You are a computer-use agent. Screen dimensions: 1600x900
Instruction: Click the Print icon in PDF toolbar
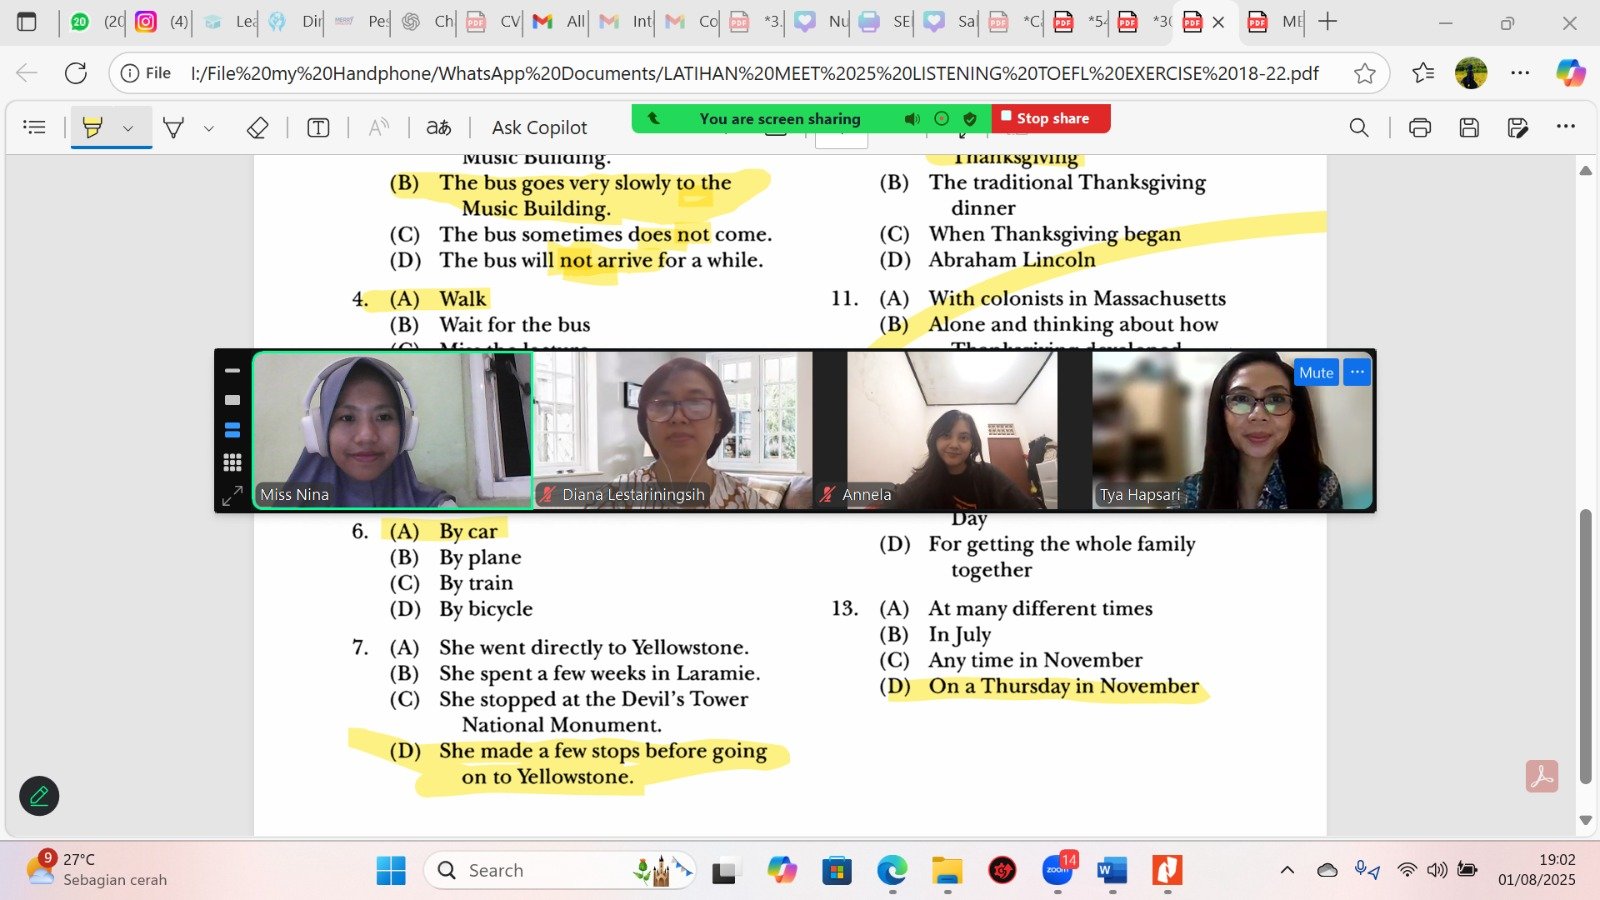tap(1419, 127)
